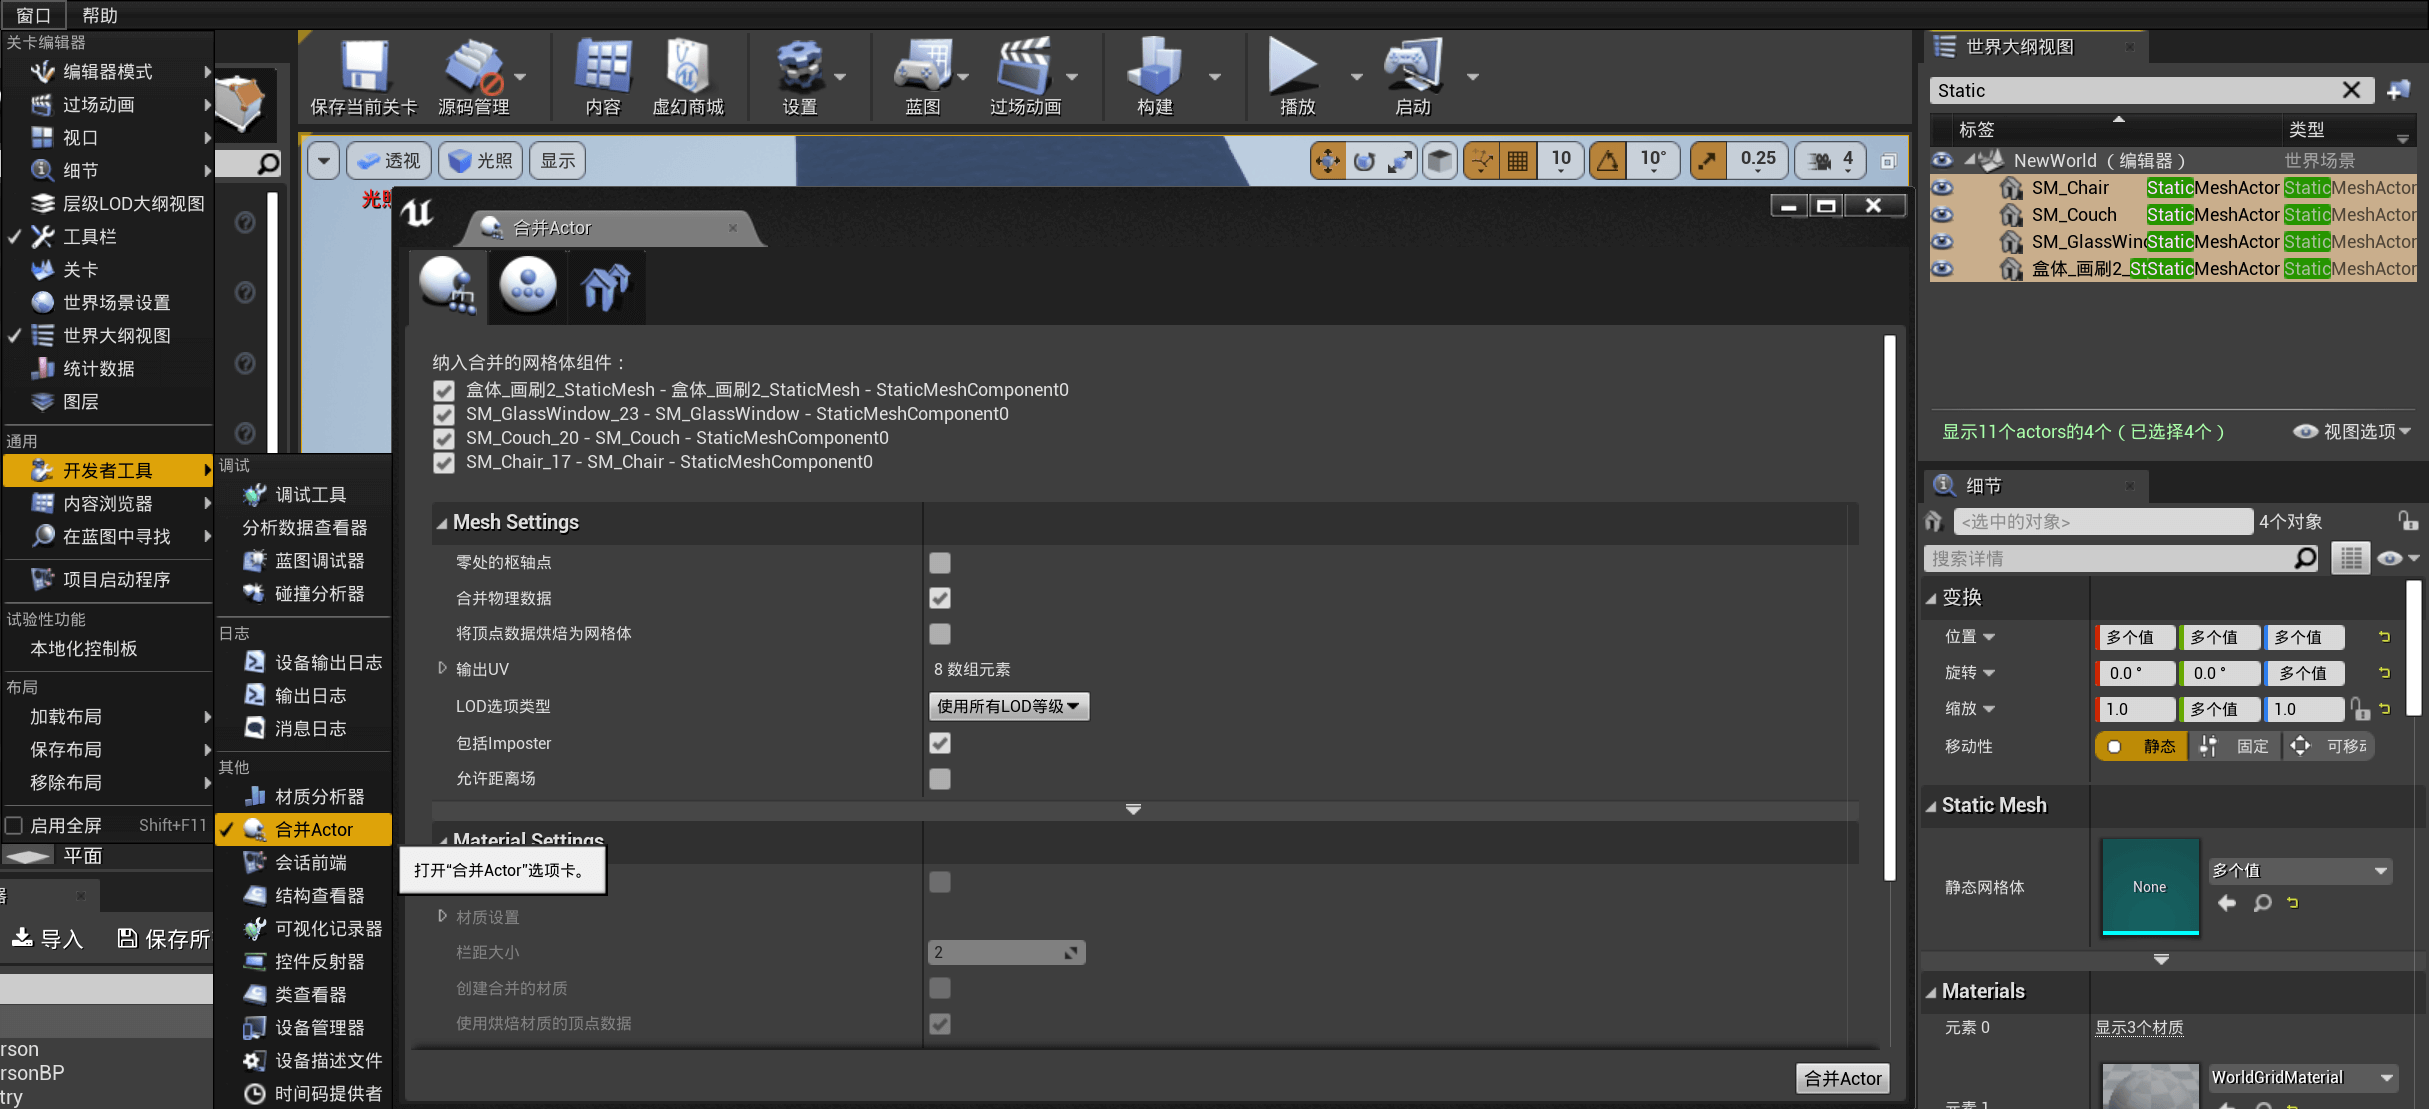The width and height of the screenshot is (2429, 1109).
Task: Toggle scale snapping icon in viewport toolbar
Action: point(1708,160)
